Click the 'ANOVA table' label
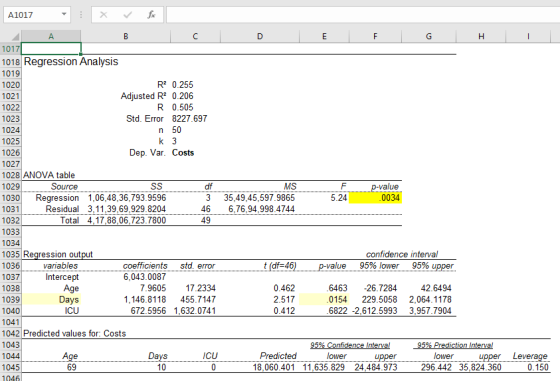This screenshot has width=560, height=381. tap(49, 175)
